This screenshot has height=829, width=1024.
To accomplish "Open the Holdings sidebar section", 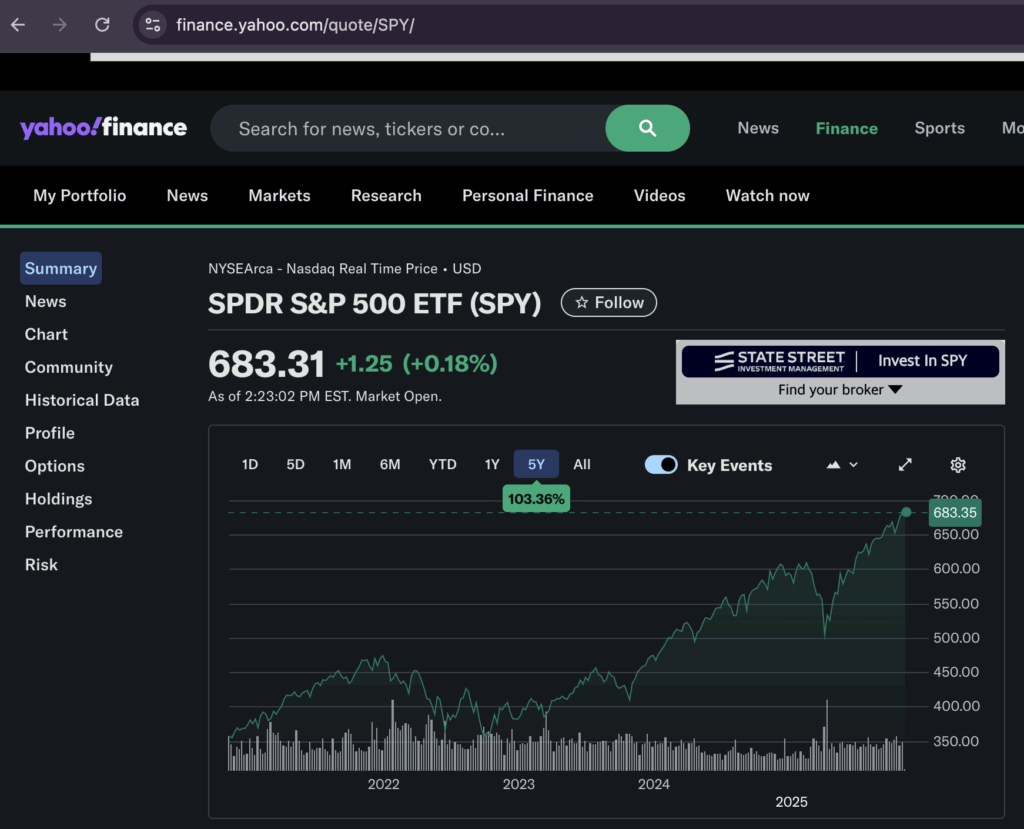I will coord(58,499).
